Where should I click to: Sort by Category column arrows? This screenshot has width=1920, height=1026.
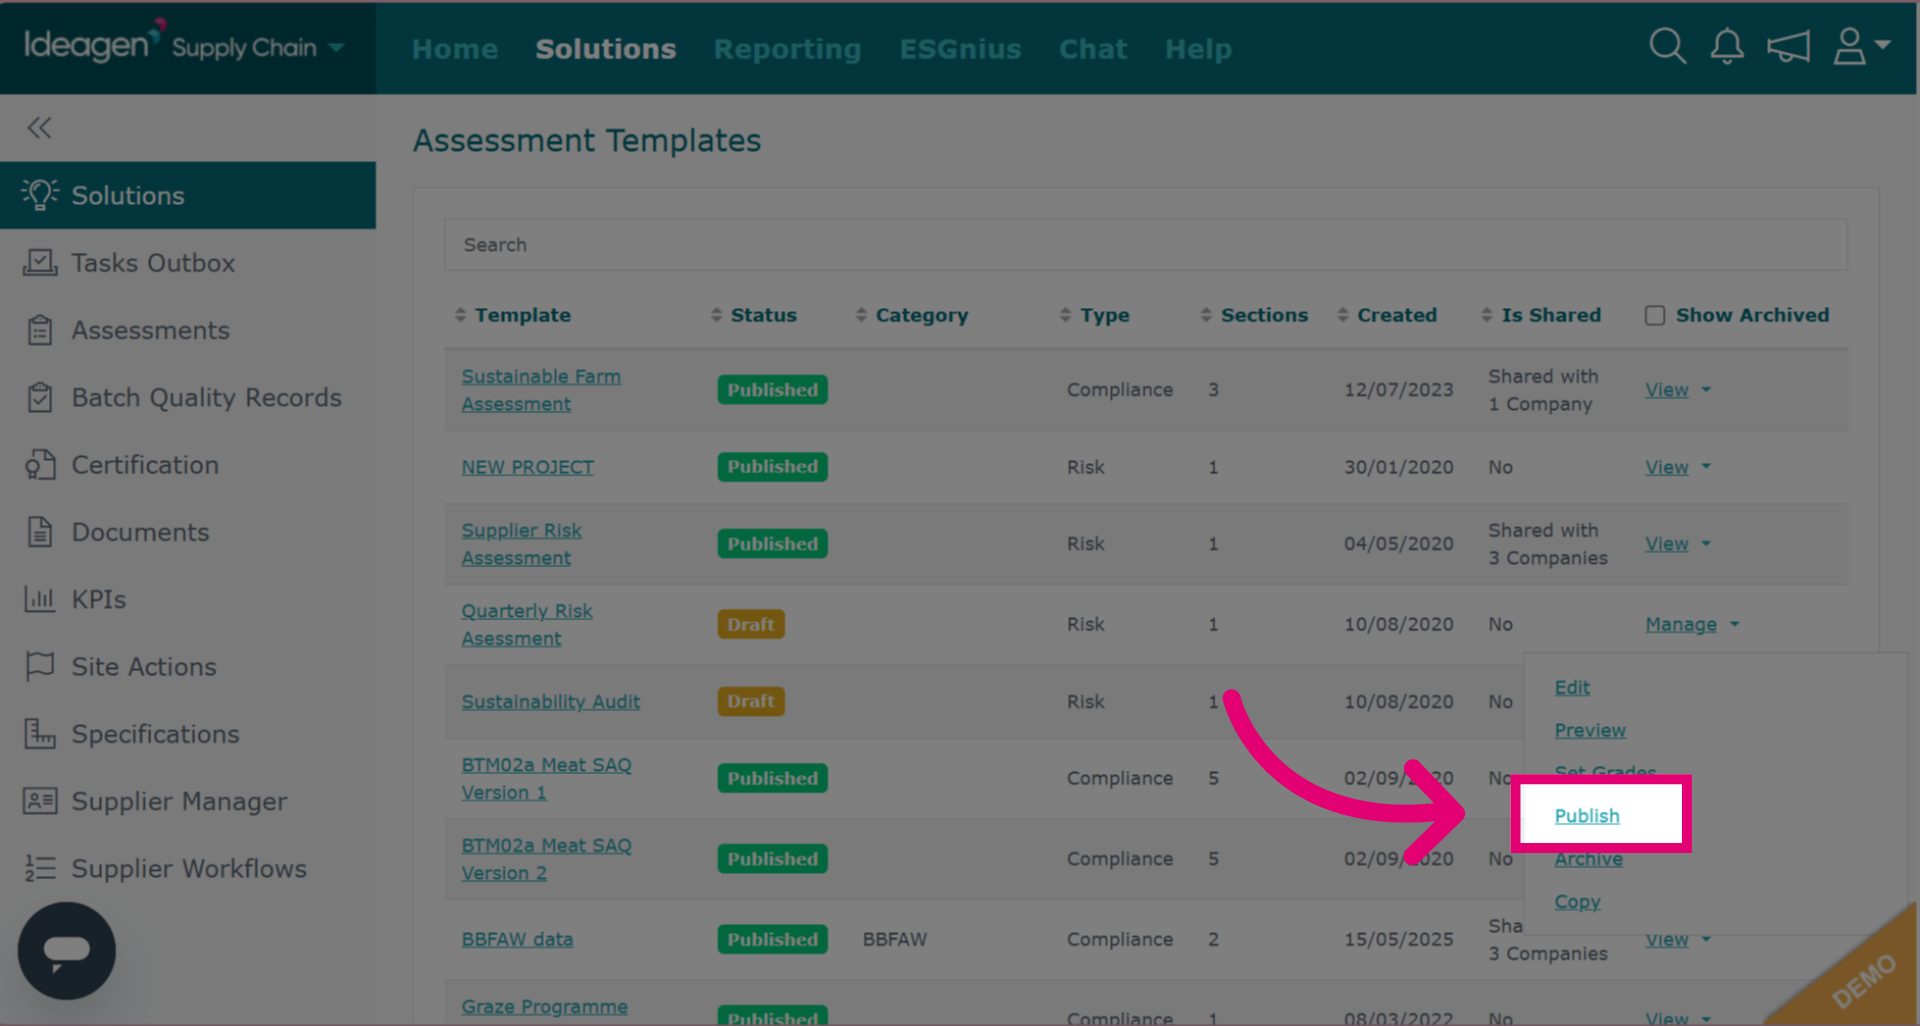(861, 315)
